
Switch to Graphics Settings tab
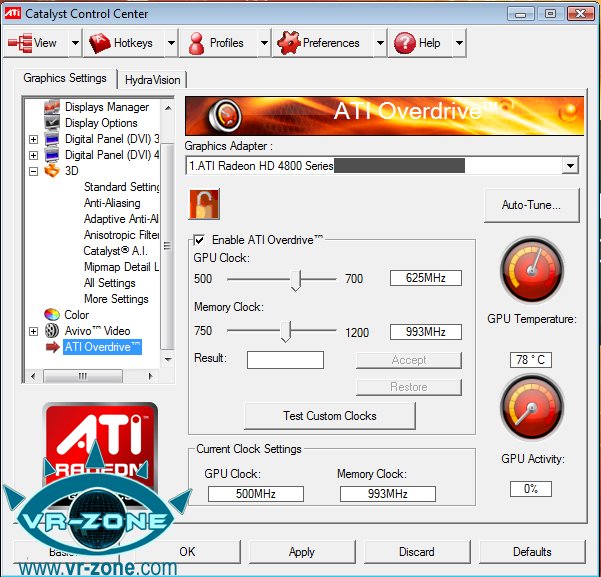[x=65, y=78]
